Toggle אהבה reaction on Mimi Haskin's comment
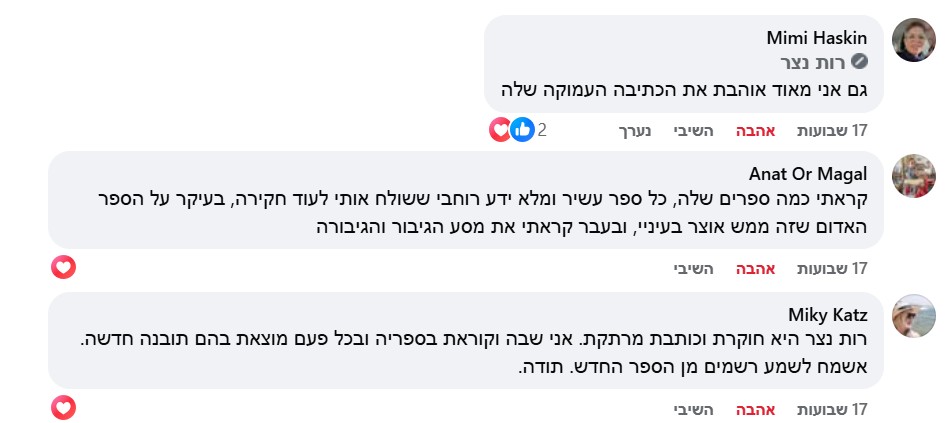The width and height of the screenshot is (952, 423). [x=754, y=130]
